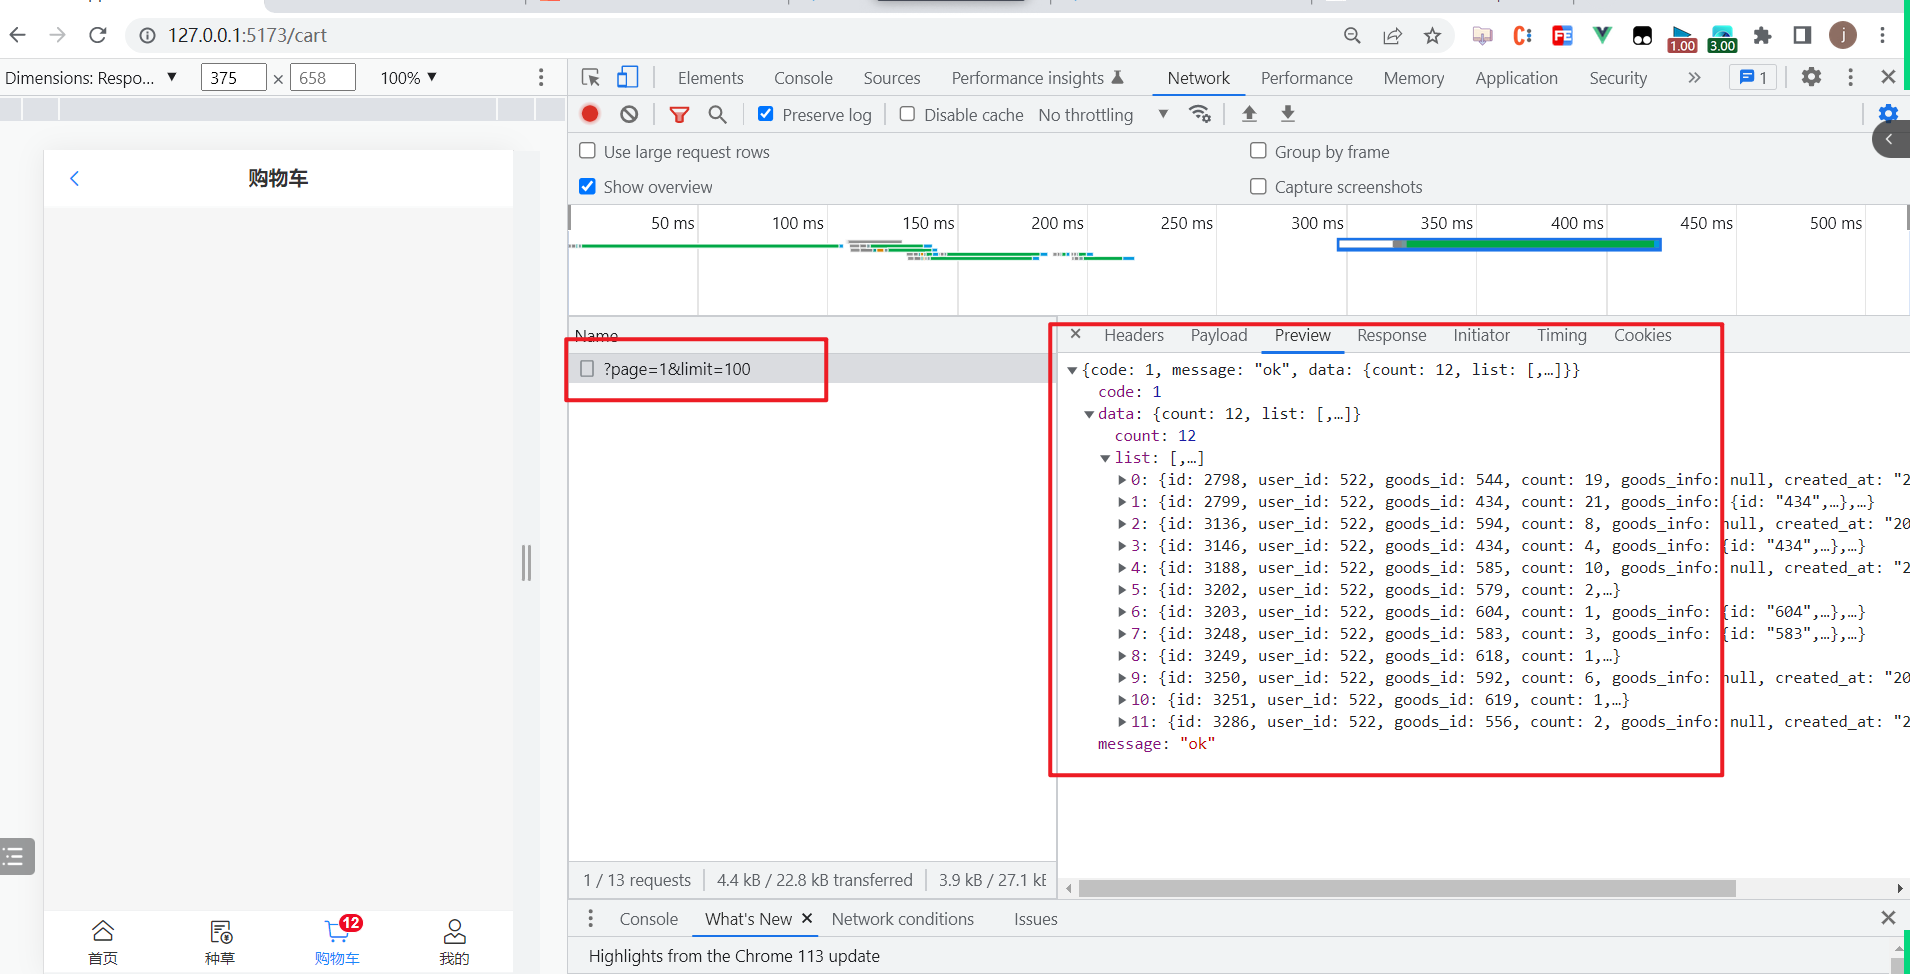The width and height of the screenshot is (1910, 974).
Task: Open the Cookies tab
Action: (1642, 335)
